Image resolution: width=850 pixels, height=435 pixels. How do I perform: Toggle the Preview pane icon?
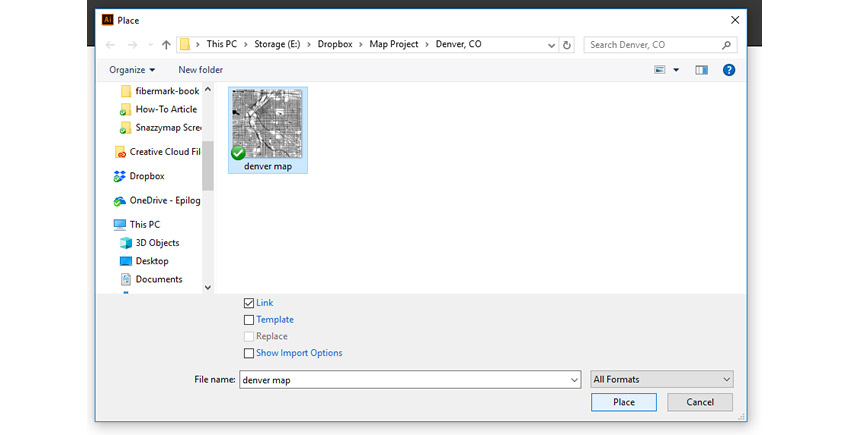(701, 70)
